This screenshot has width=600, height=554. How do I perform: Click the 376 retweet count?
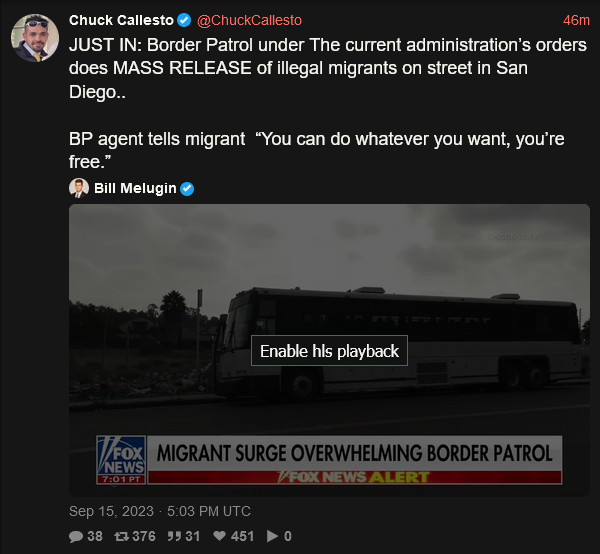point(143,536)
